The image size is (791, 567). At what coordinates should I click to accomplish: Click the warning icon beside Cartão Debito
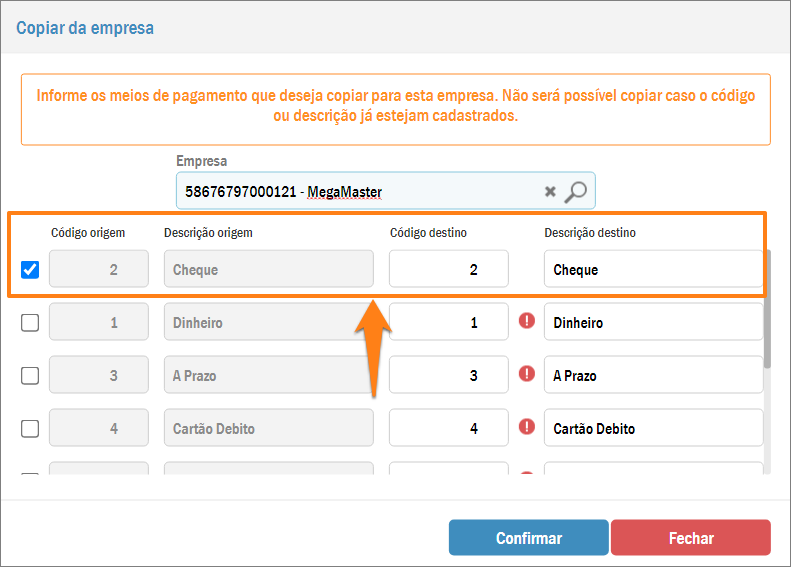527,428
